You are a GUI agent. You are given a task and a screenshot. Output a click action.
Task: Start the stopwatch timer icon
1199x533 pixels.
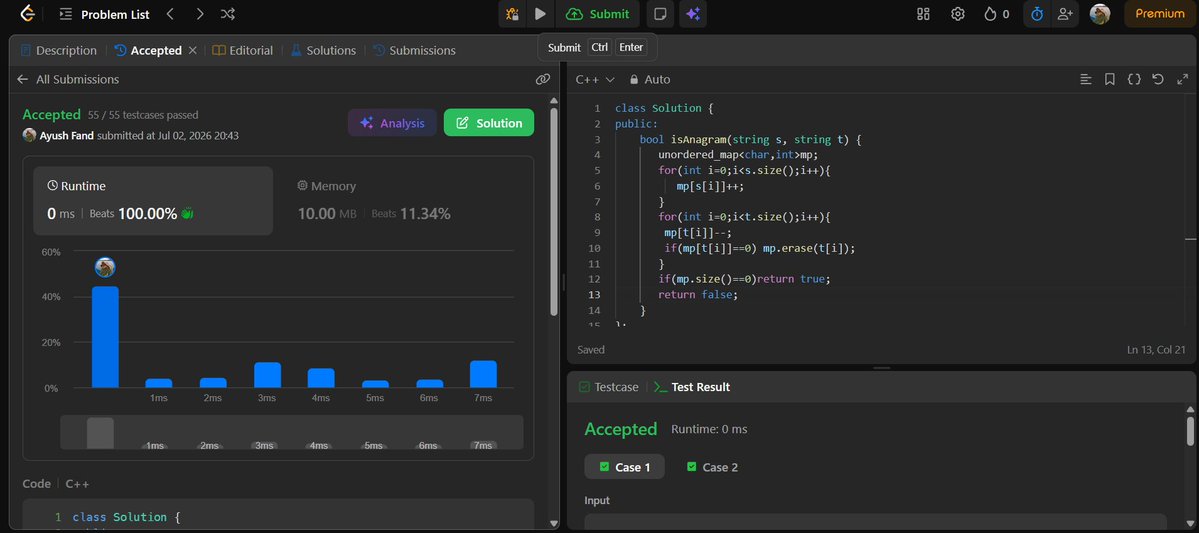pos(1037,14)
